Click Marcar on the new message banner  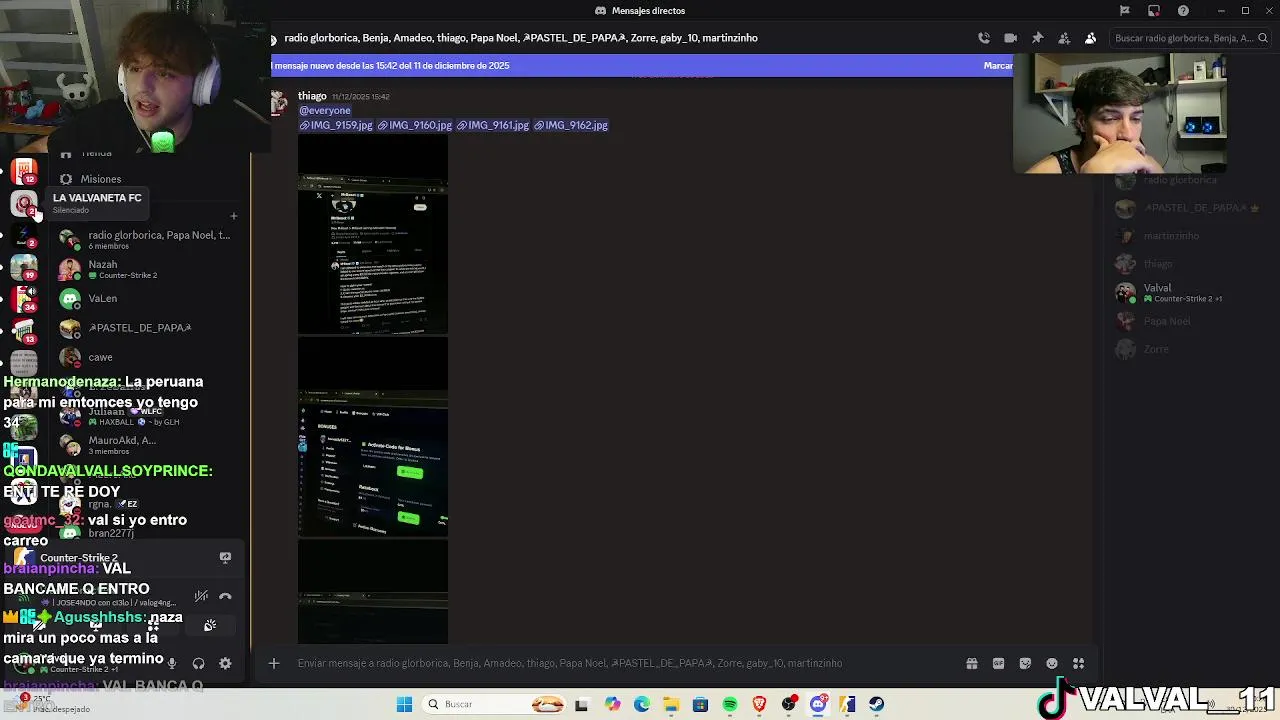click(x=997, y=65)
